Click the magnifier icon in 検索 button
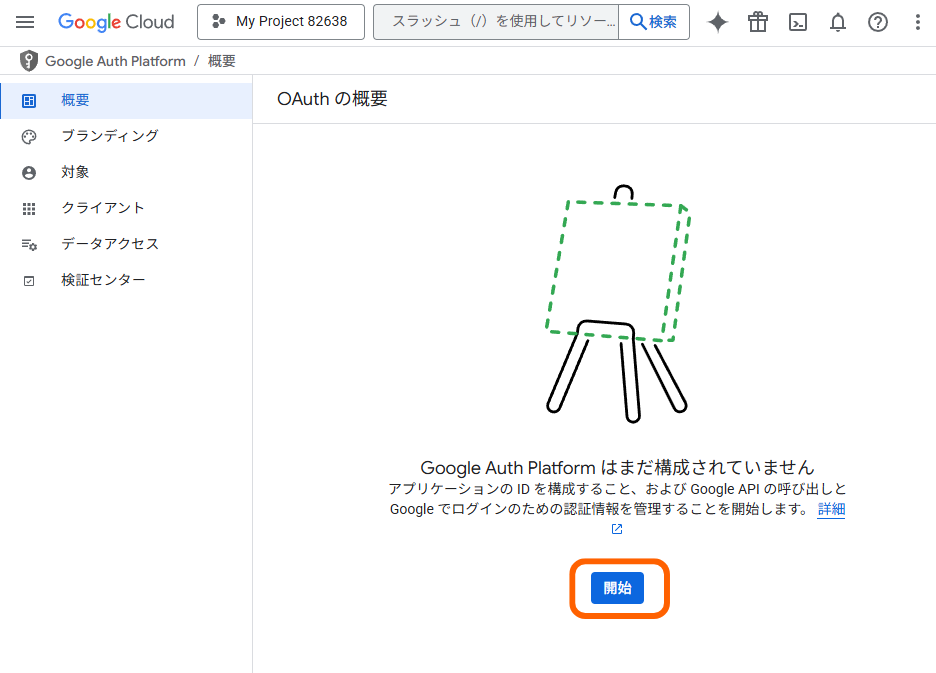Screen dimensions: 936x673 638,22
